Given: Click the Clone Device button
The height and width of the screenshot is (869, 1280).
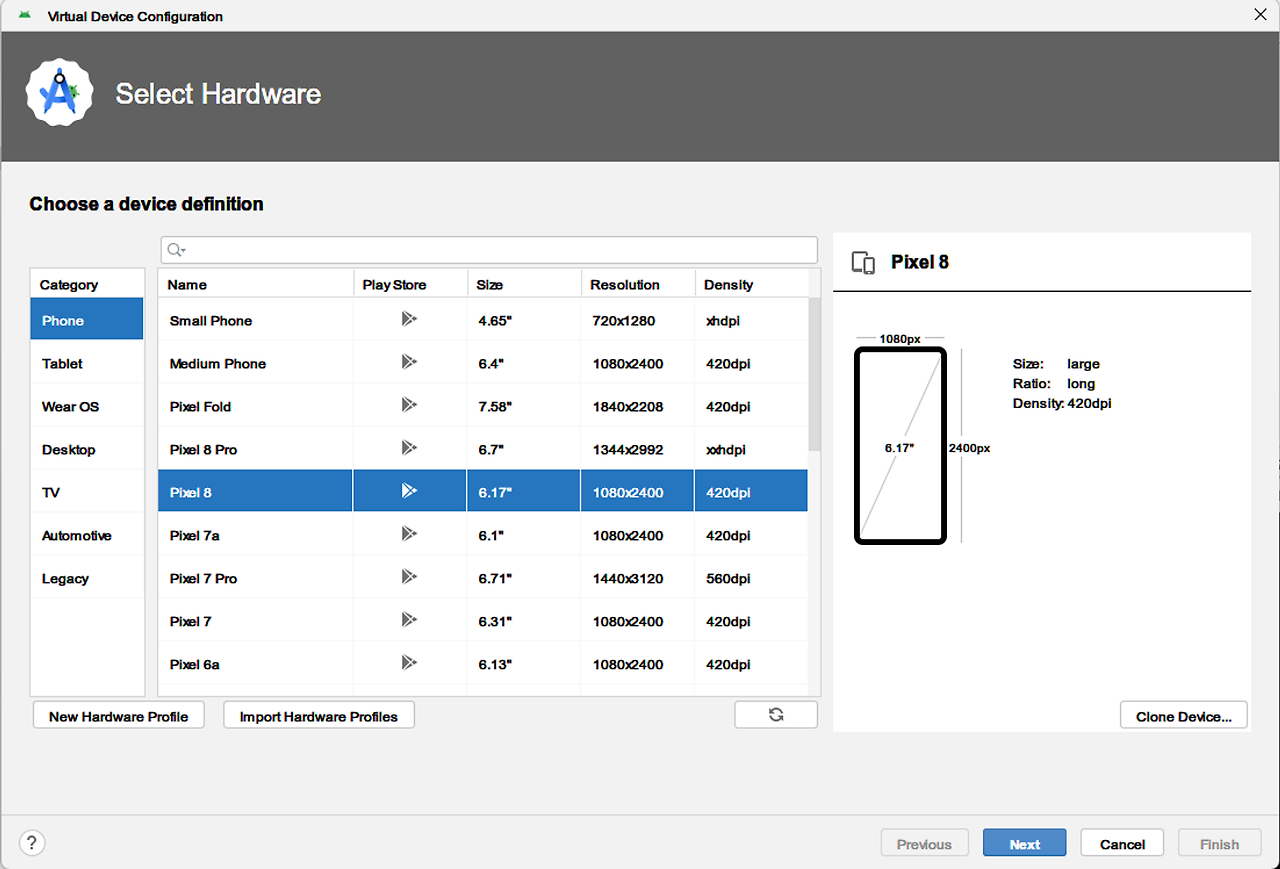Looking at the screenshot, I should [1184, 716].
